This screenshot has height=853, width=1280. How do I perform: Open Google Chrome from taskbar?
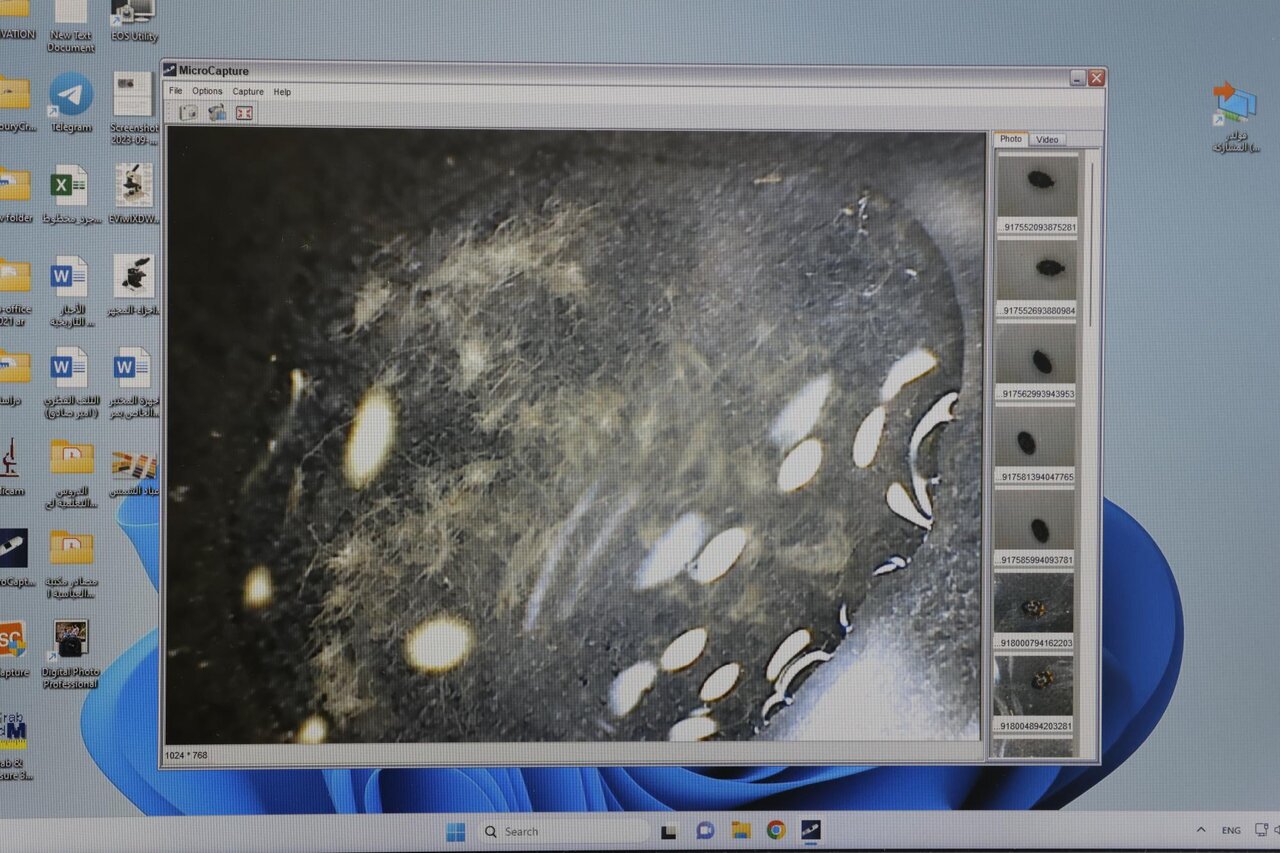coord(776,830)
